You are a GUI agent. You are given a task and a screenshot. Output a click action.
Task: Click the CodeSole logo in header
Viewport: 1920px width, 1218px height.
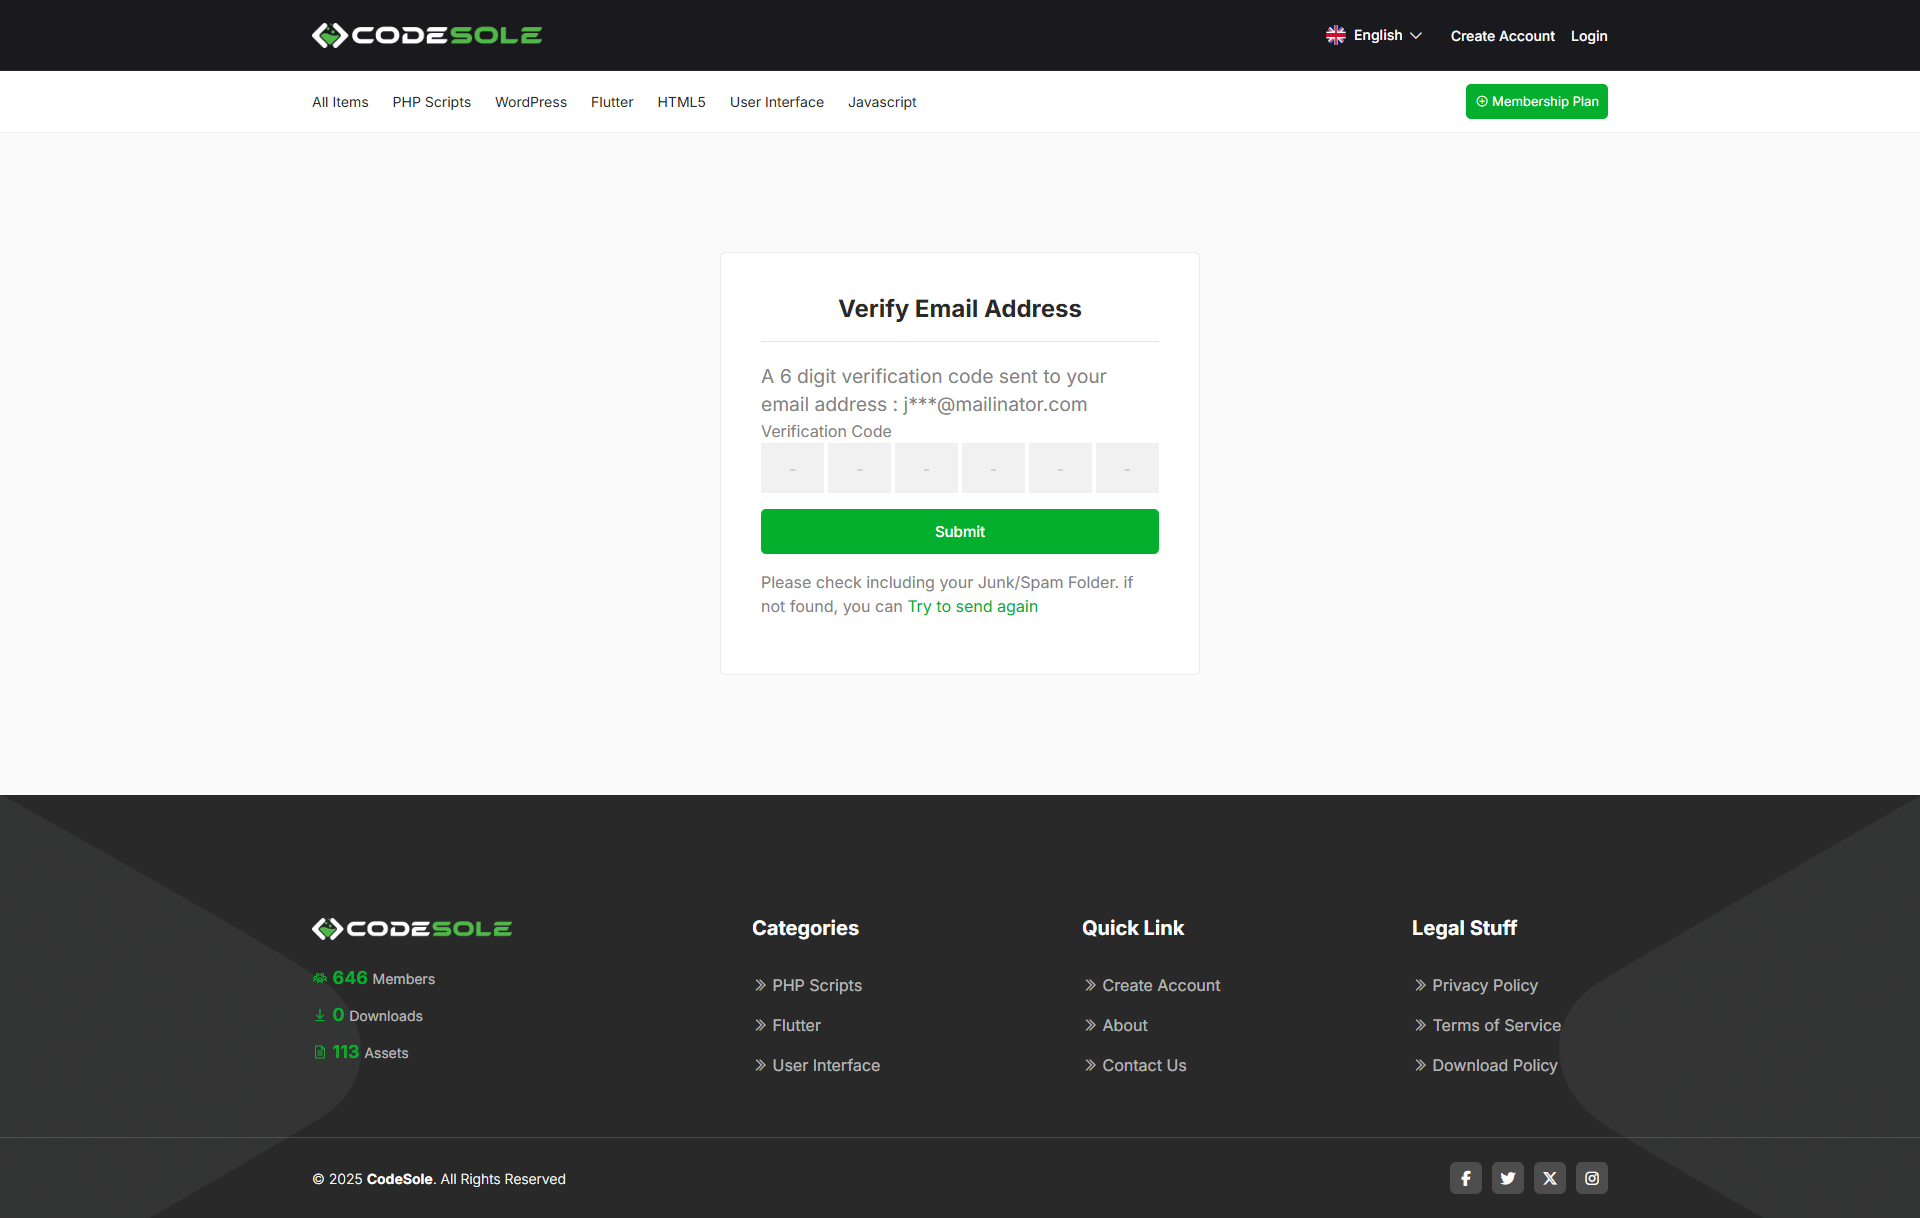pyautogui.click(x=426, y=36)
